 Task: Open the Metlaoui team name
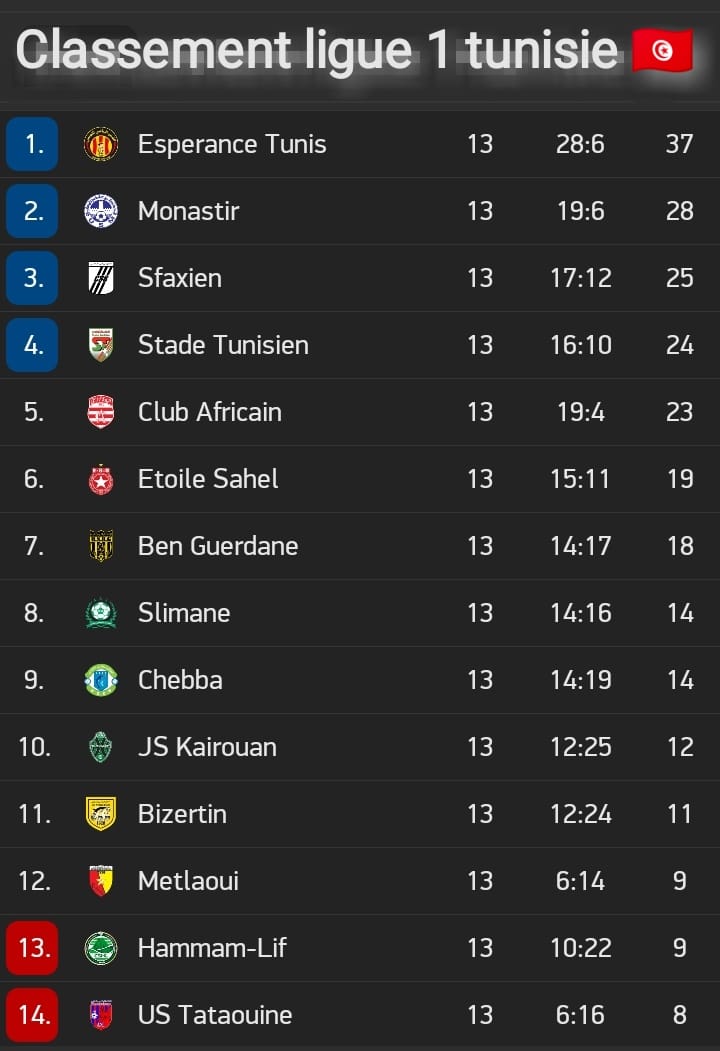(x=188, y=881)
